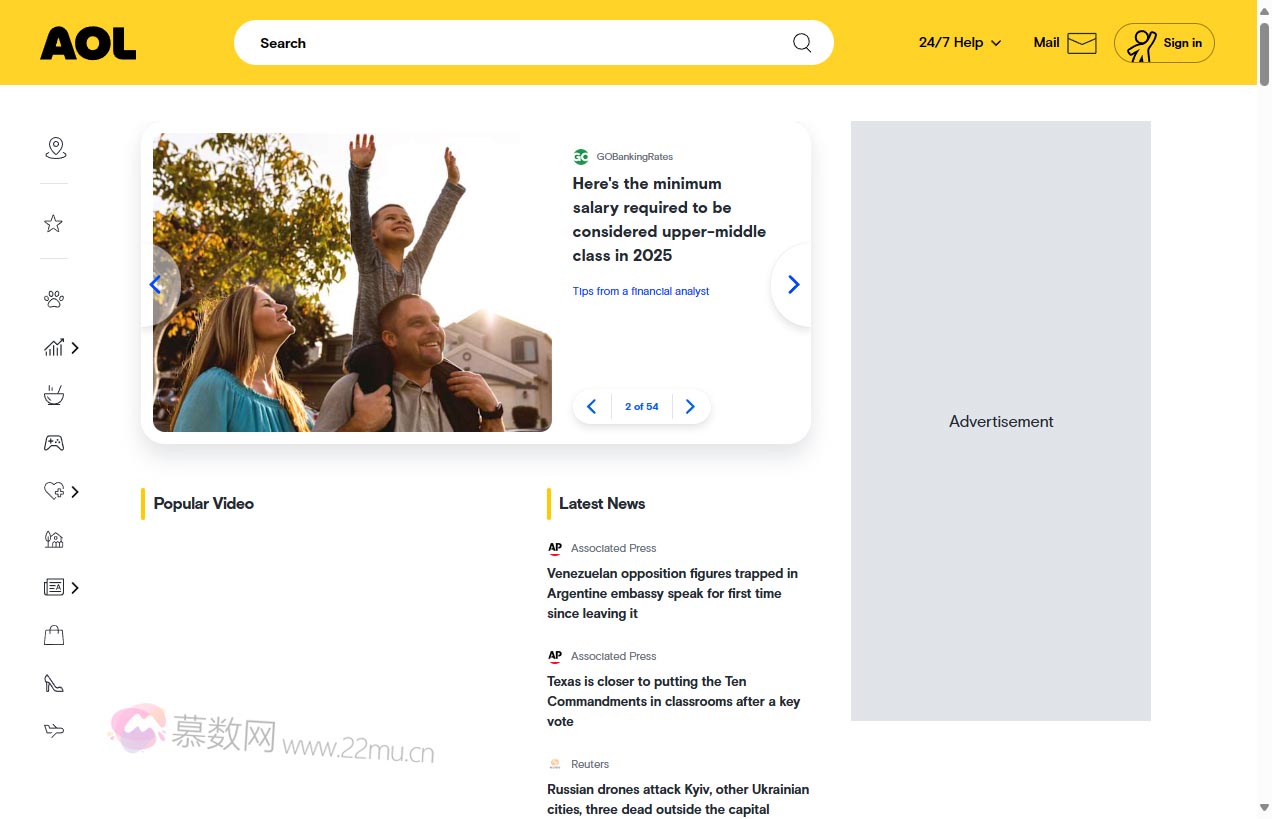Screen dimensions: 1272x819
Task: Advance carousel with large right arrow
Action: pyautogui.click(x=793, y=285)
